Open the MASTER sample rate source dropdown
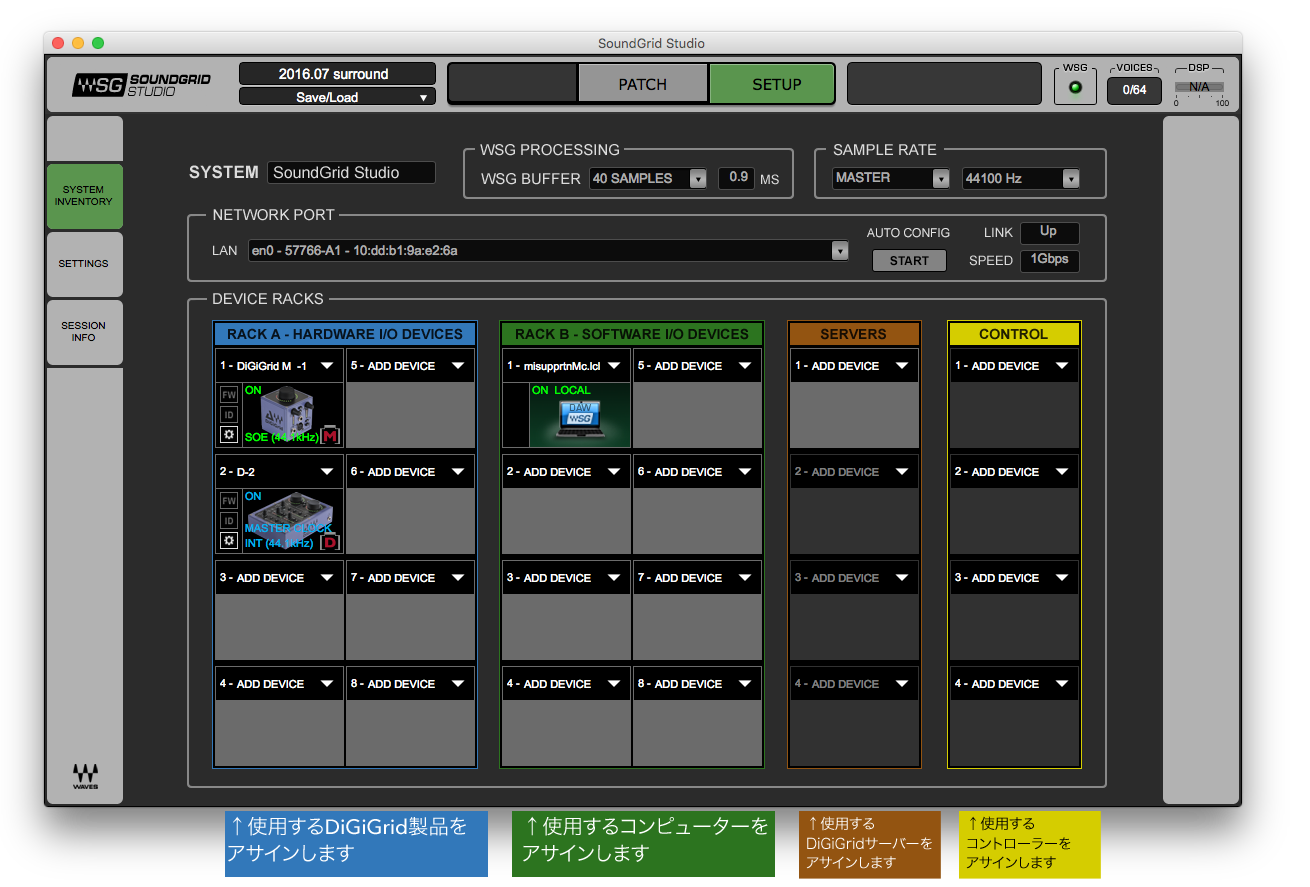Screen dimensions: 1310x887 [x=891, y=178]
